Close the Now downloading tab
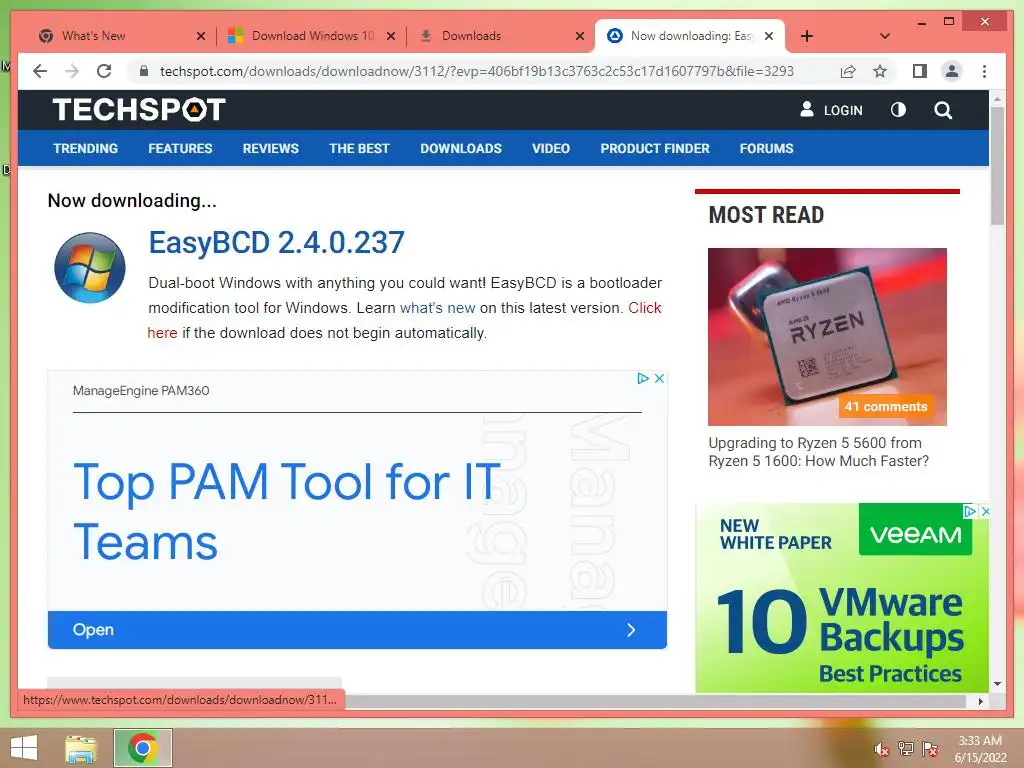This screenshot has height=768, width=1024. click(x=769, y=36)
